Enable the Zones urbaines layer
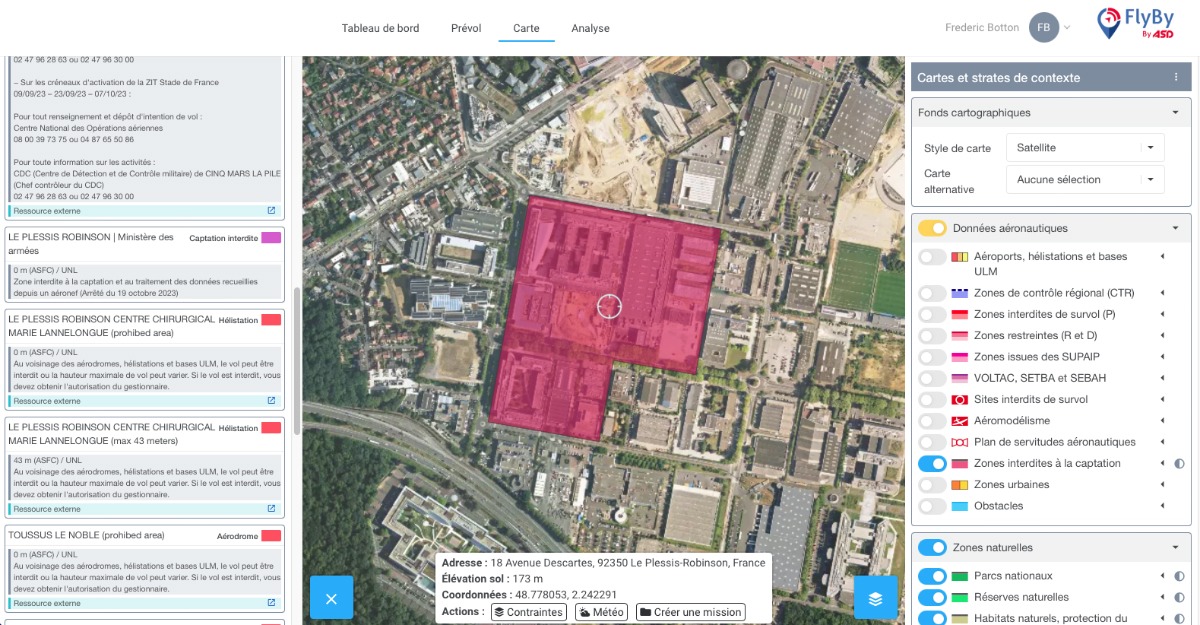Screen dimensions: 1200x625 pos(932,485)
